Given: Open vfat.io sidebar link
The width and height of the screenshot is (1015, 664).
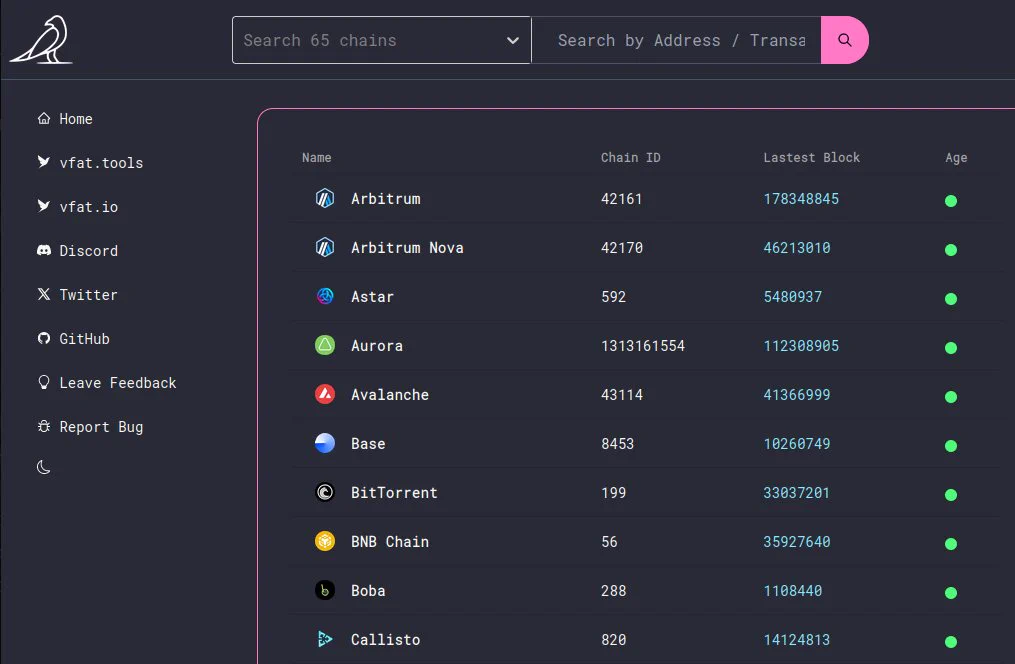Looking at the screenshot, I should pos(78,206).
